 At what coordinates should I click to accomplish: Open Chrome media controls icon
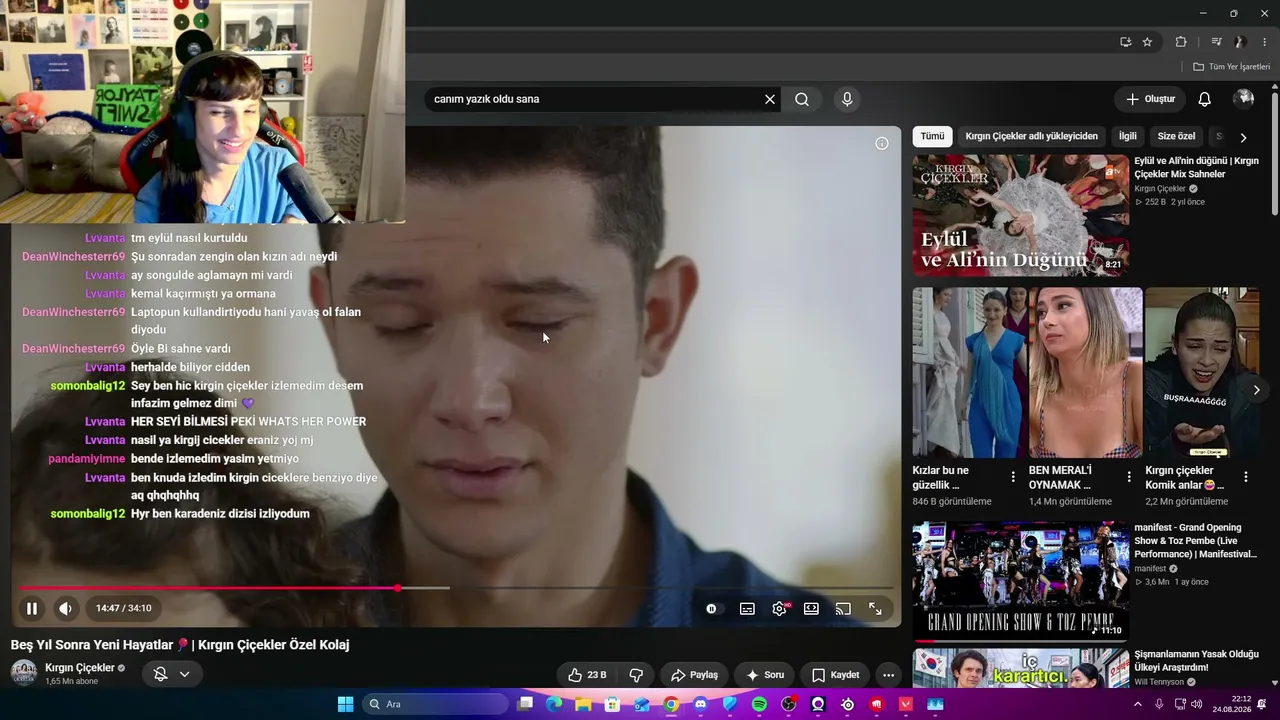tap(1216, 42)
